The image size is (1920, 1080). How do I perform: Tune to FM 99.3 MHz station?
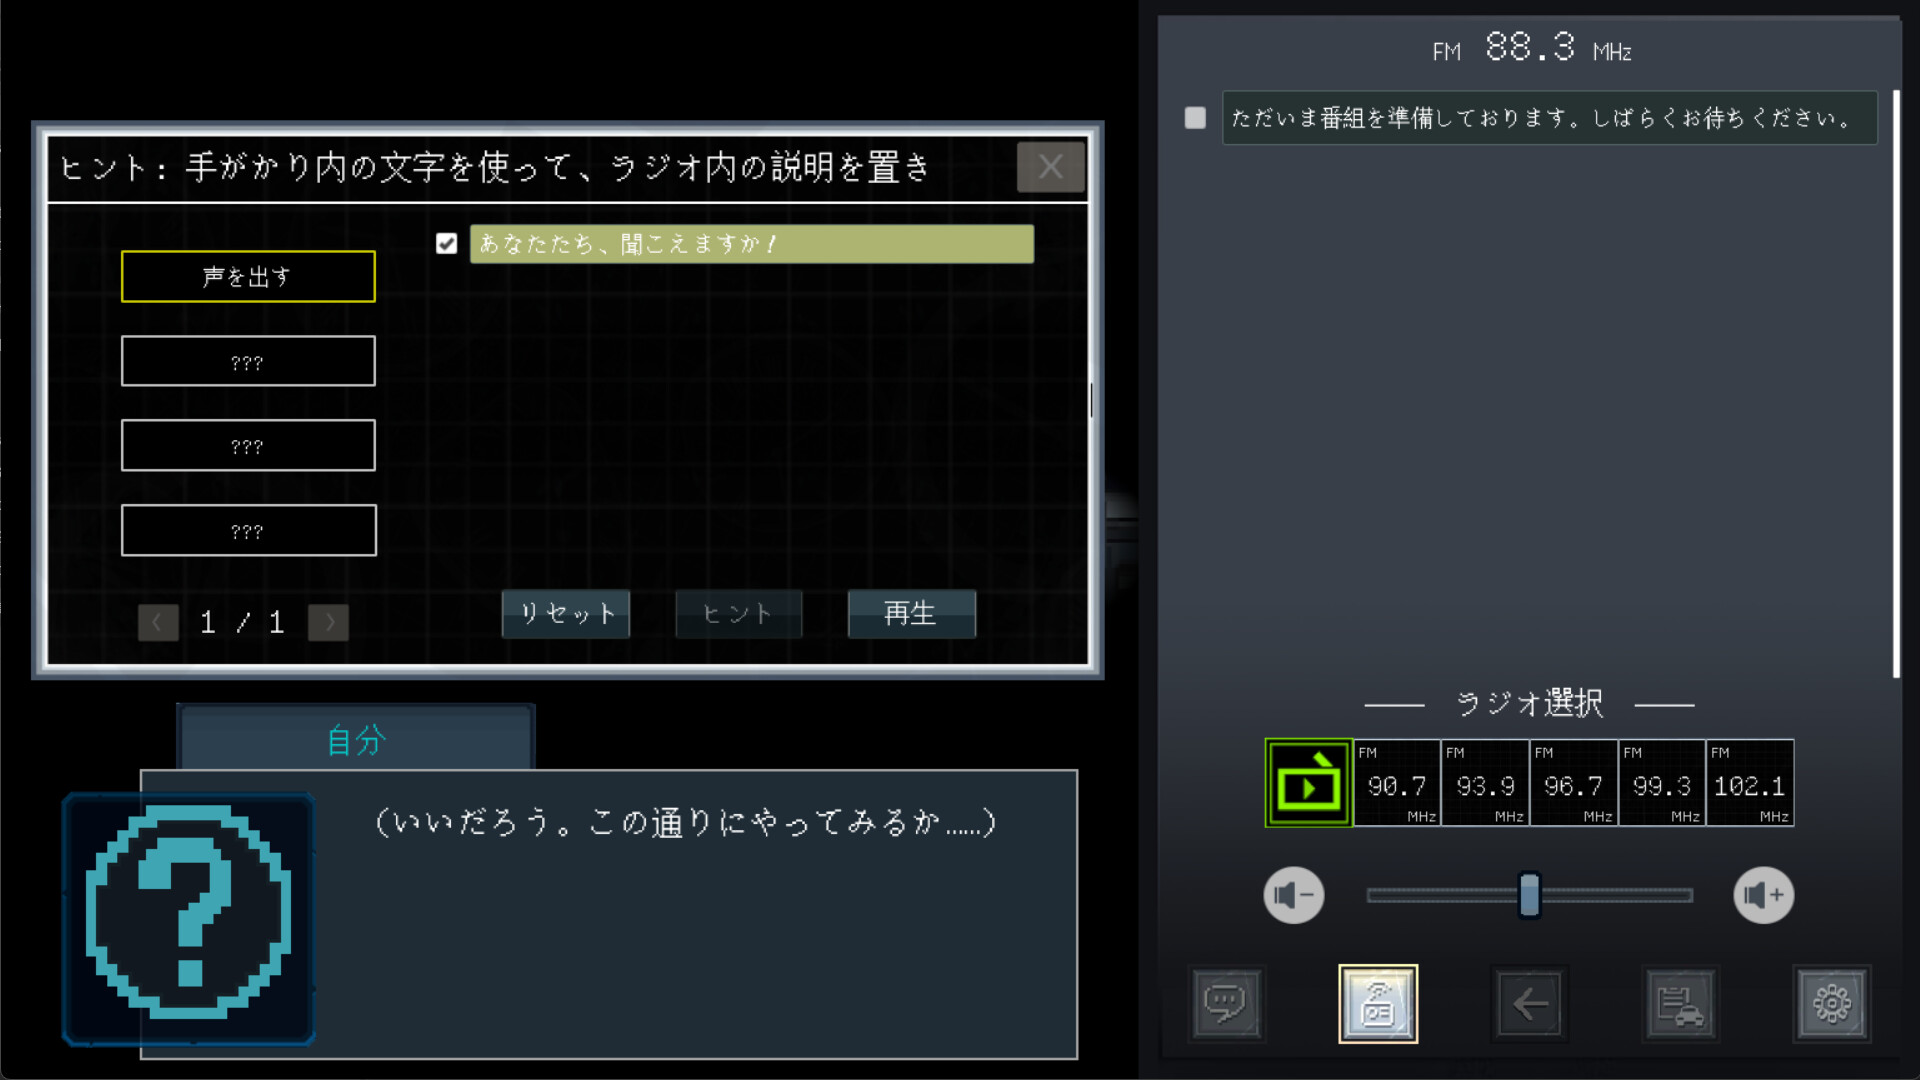1661,783
